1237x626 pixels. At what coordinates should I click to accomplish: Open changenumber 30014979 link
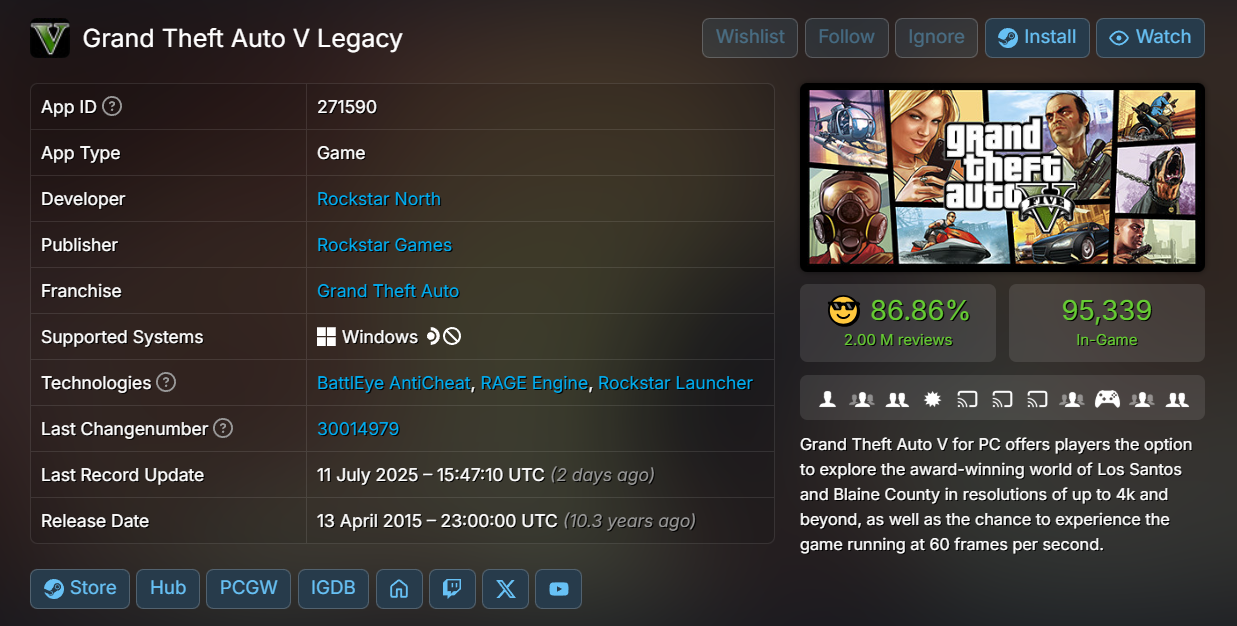[x=358, y=429]
